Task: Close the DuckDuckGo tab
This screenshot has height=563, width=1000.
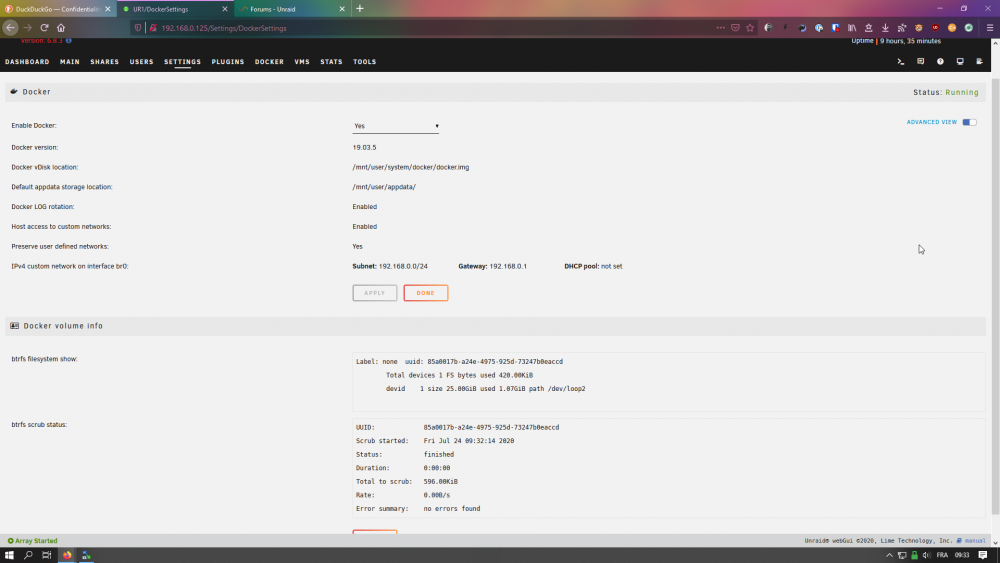Action: (107, 9)
